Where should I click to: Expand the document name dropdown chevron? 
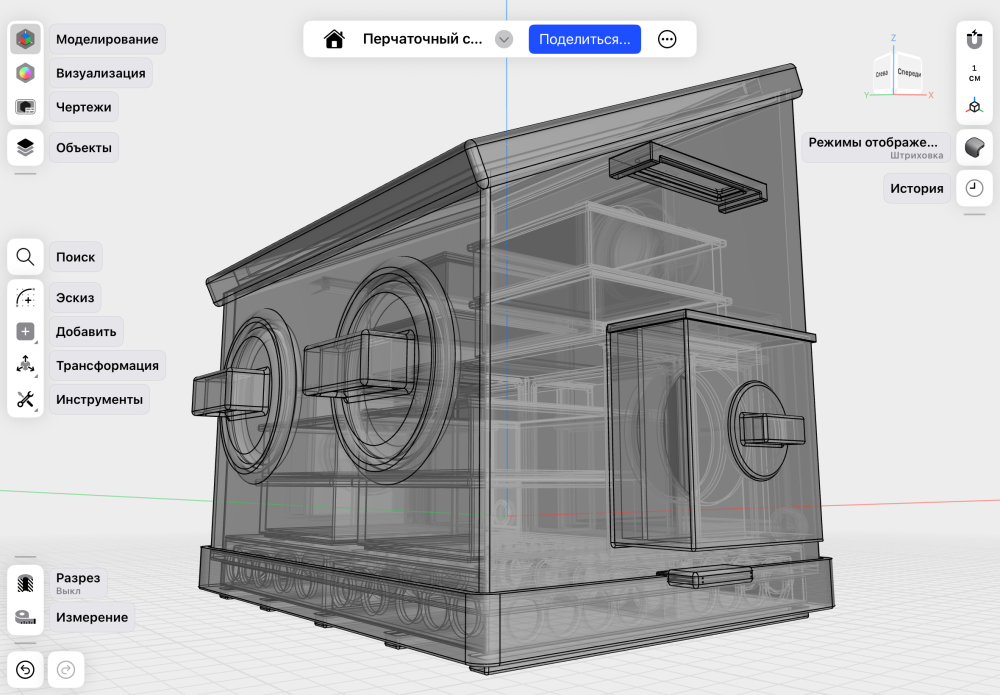504,39
